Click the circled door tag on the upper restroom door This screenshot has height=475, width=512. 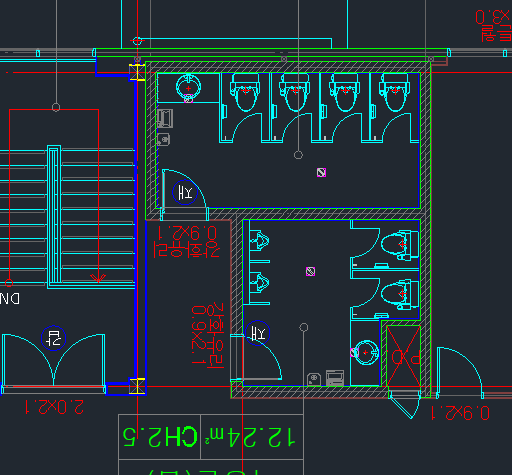[x=185, y=192]
